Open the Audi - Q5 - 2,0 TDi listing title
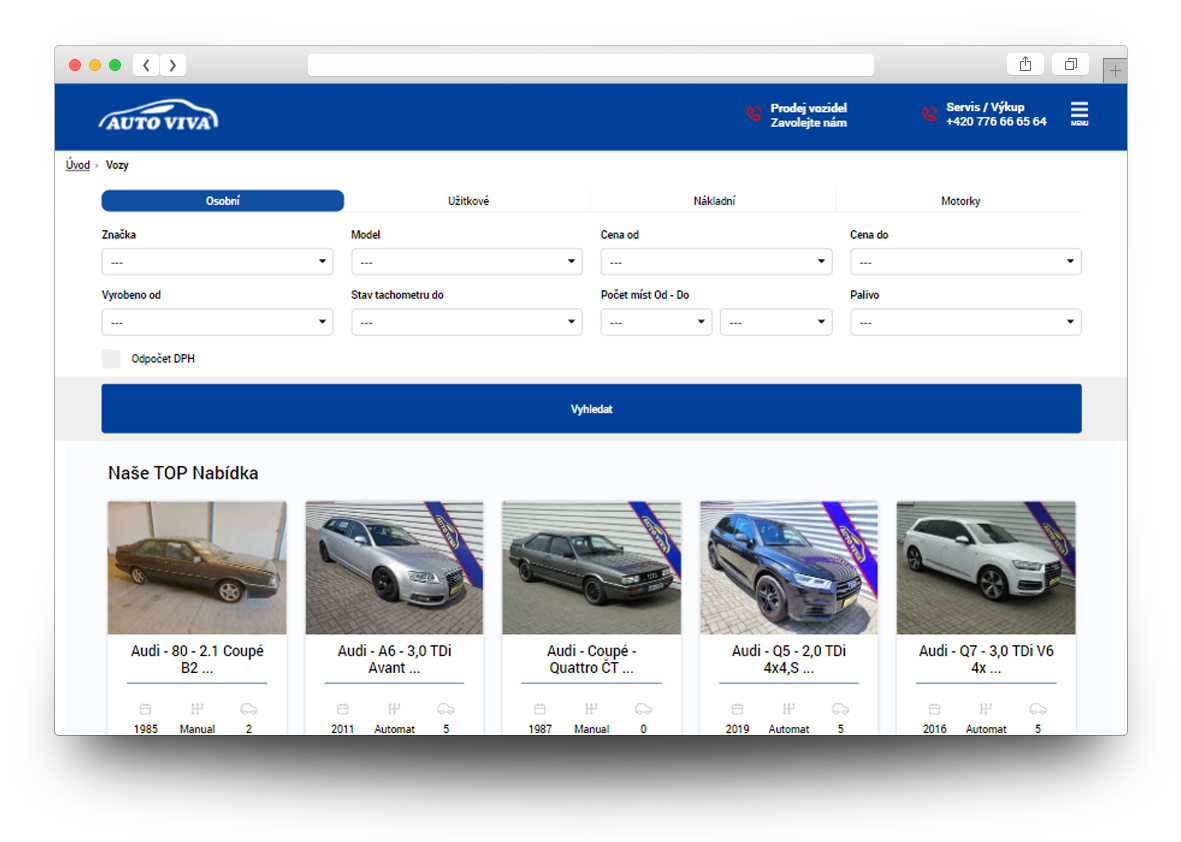This screenshot has width=1181, height=842. point(789,659)
